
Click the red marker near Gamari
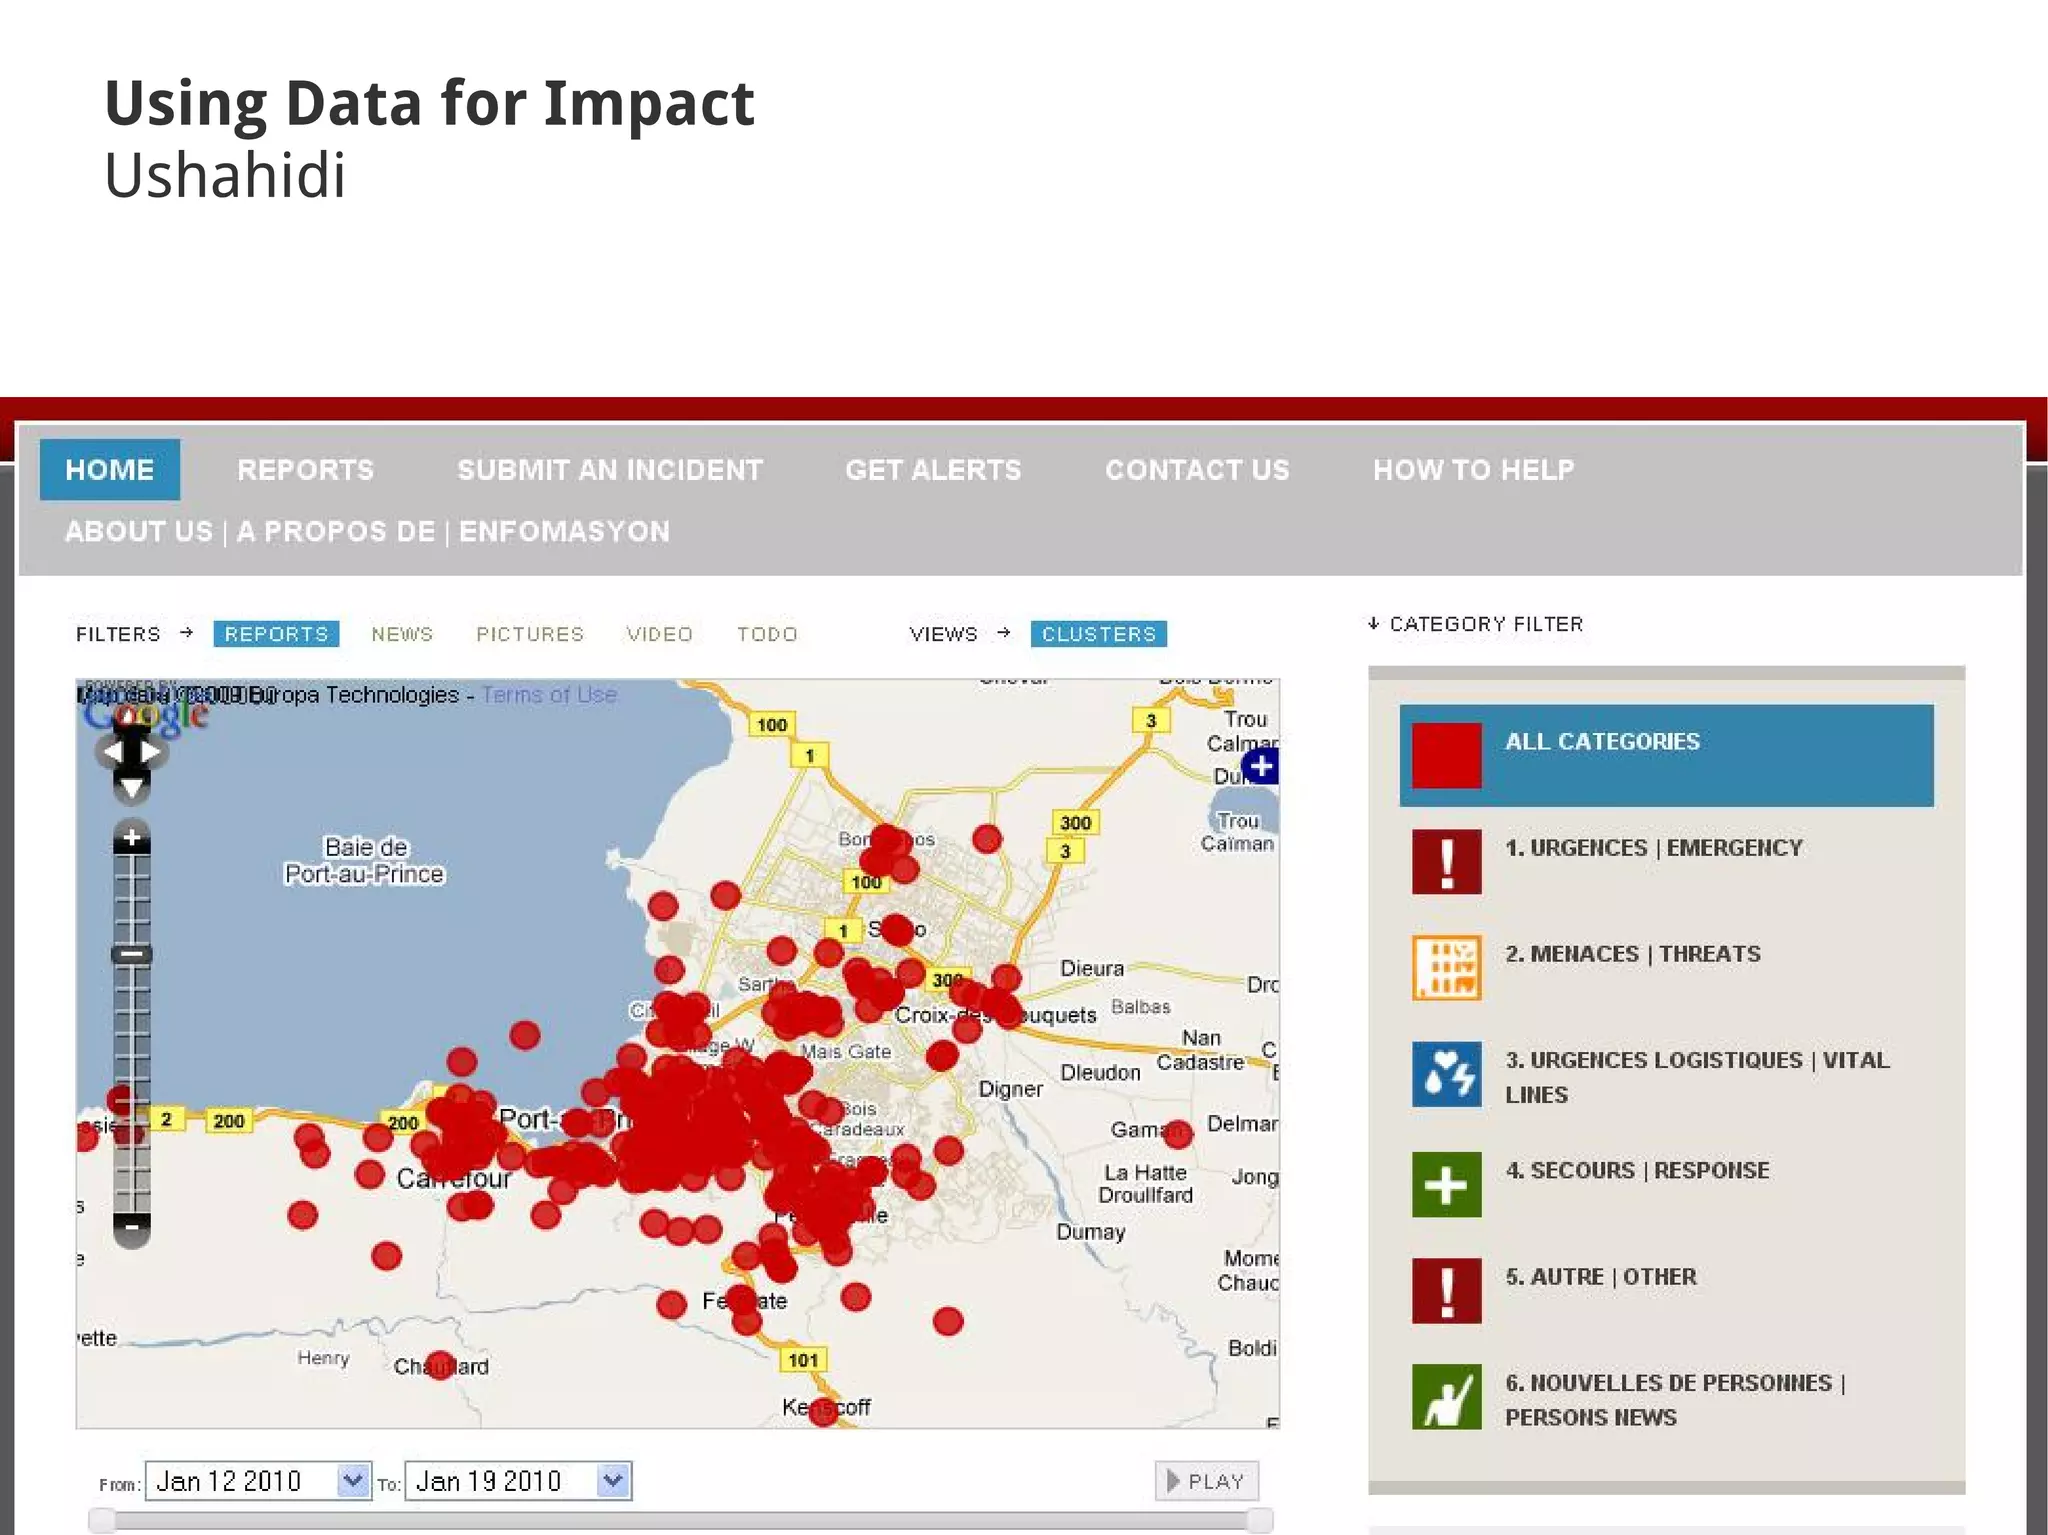[1178, 1134]
